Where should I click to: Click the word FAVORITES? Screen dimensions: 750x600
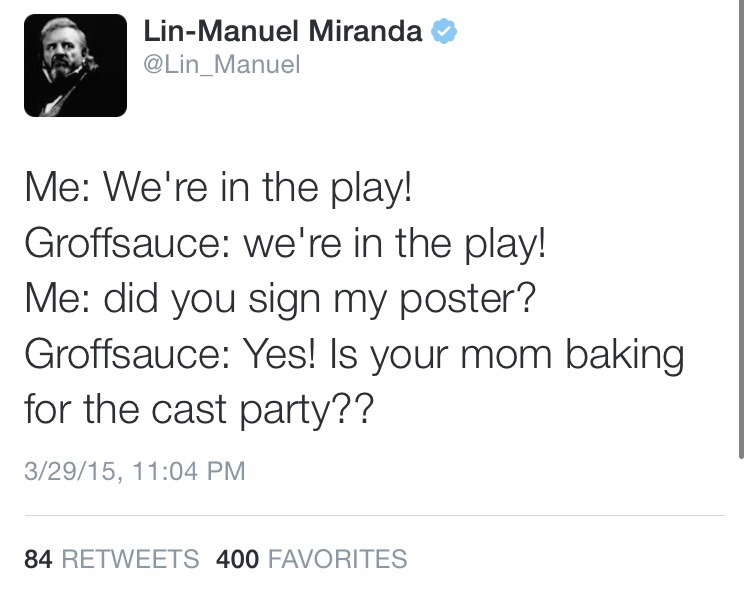point(337,559)
